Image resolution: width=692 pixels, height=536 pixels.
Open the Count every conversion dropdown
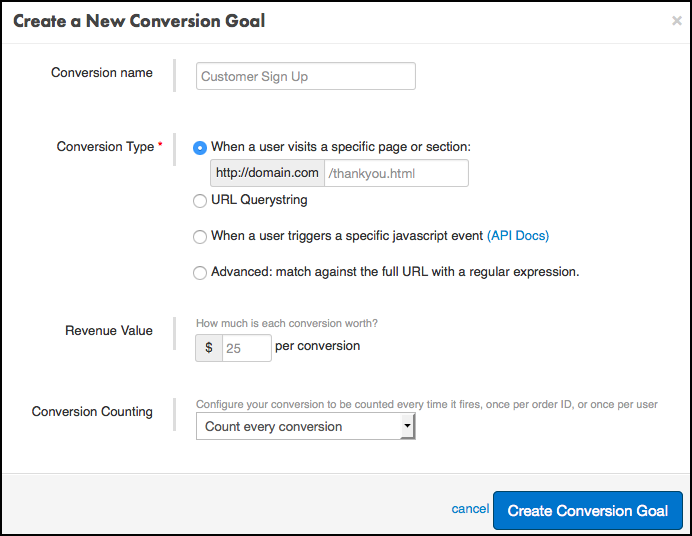306,426
